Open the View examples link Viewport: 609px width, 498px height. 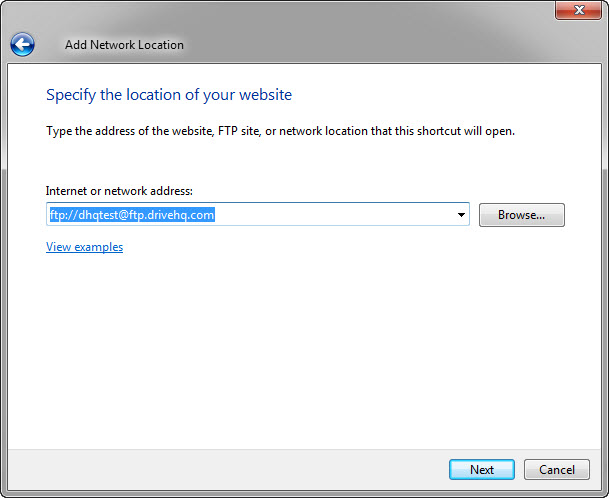pyautogui.click(x=84, y=247)
